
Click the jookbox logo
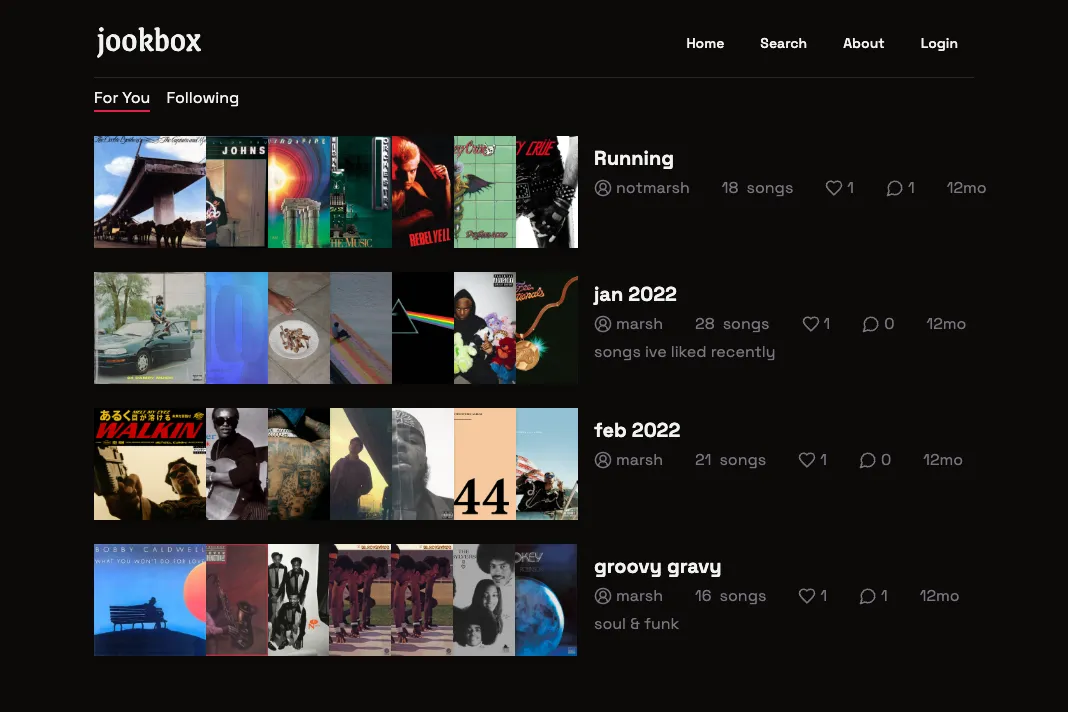click(149, 42)
